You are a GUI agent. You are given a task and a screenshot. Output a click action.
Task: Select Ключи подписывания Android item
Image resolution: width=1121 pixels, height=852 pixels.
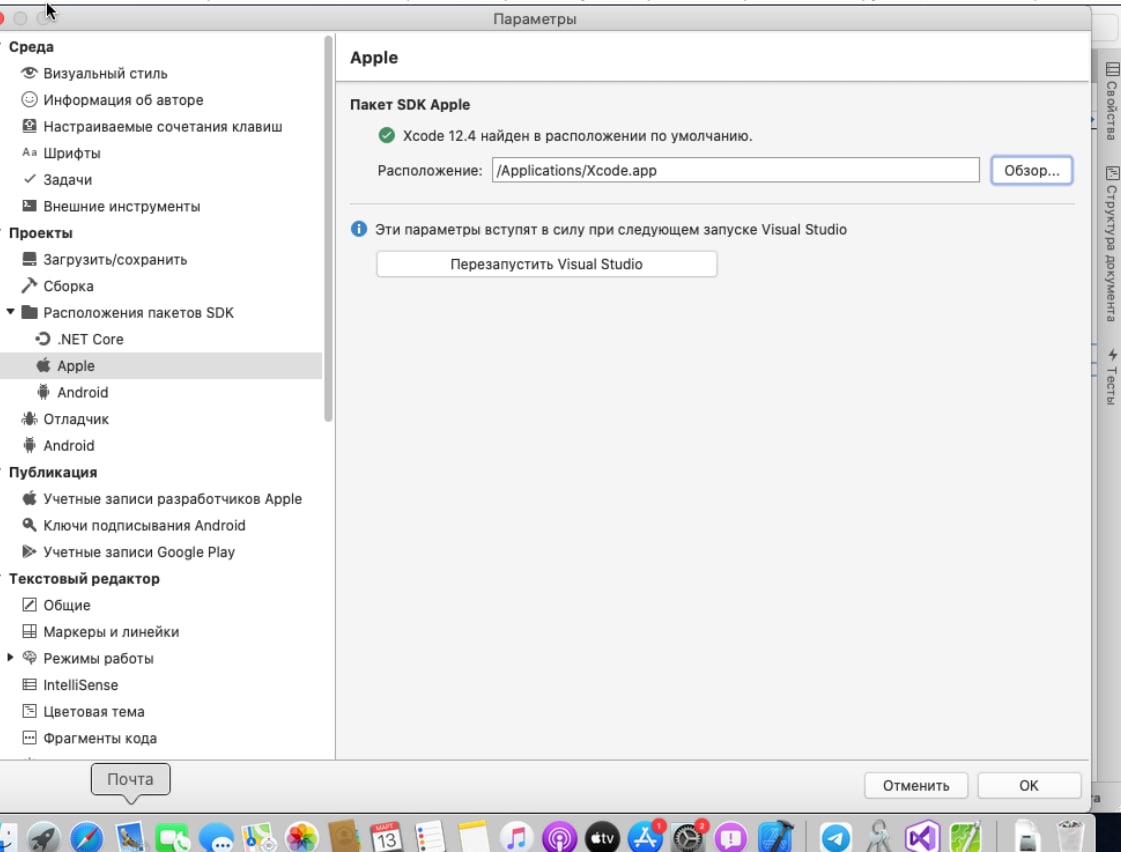144,525
